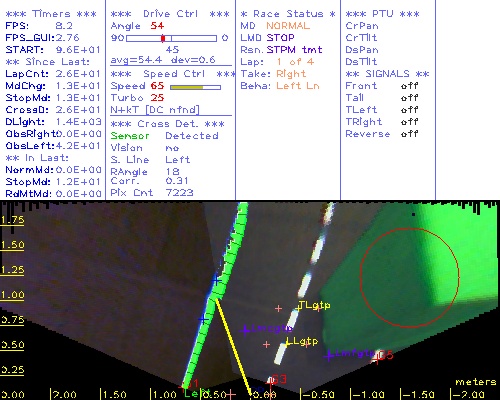Open the Race Status panel header
Image resolution: width=500 pixels, height=400 pixels.
coord(288,14)
